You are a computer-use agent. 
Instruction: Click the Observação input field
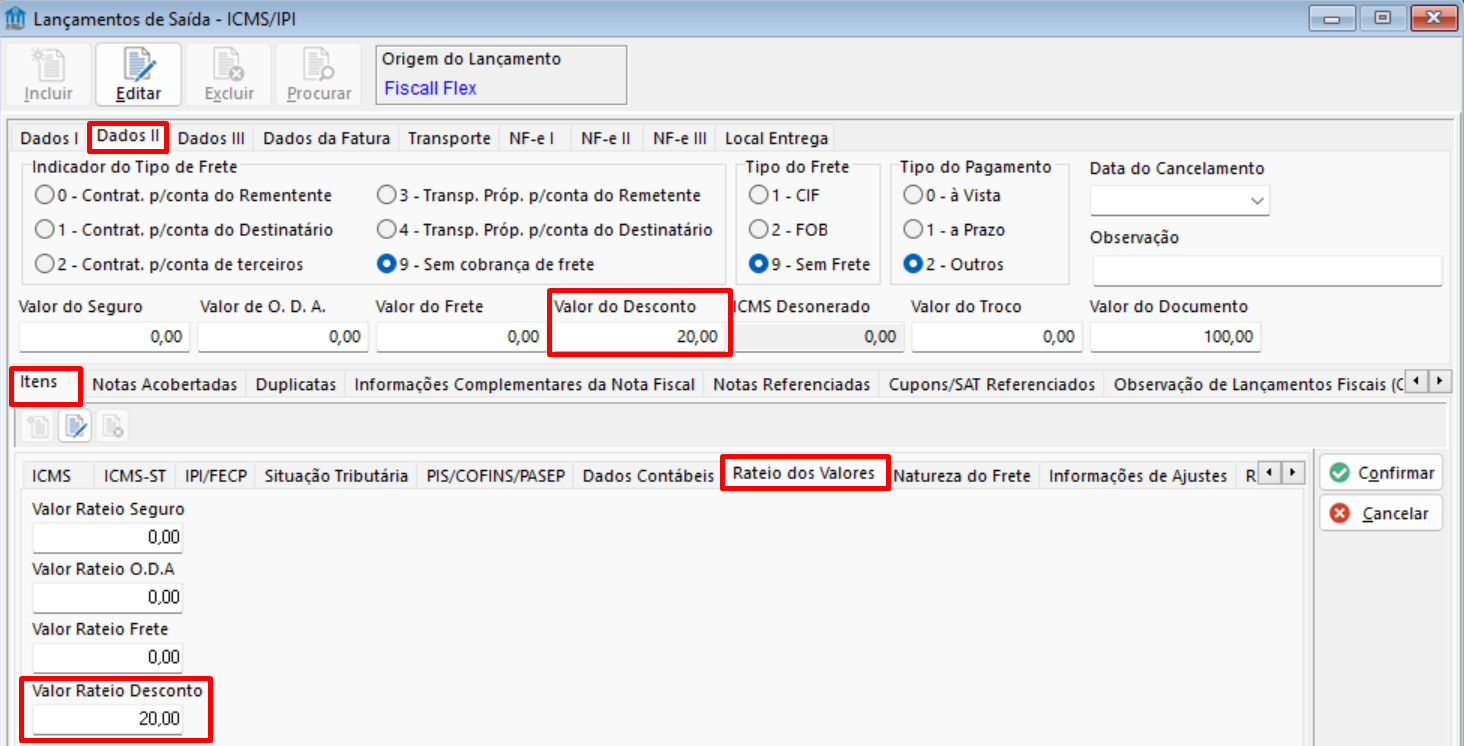point(1267,271)
